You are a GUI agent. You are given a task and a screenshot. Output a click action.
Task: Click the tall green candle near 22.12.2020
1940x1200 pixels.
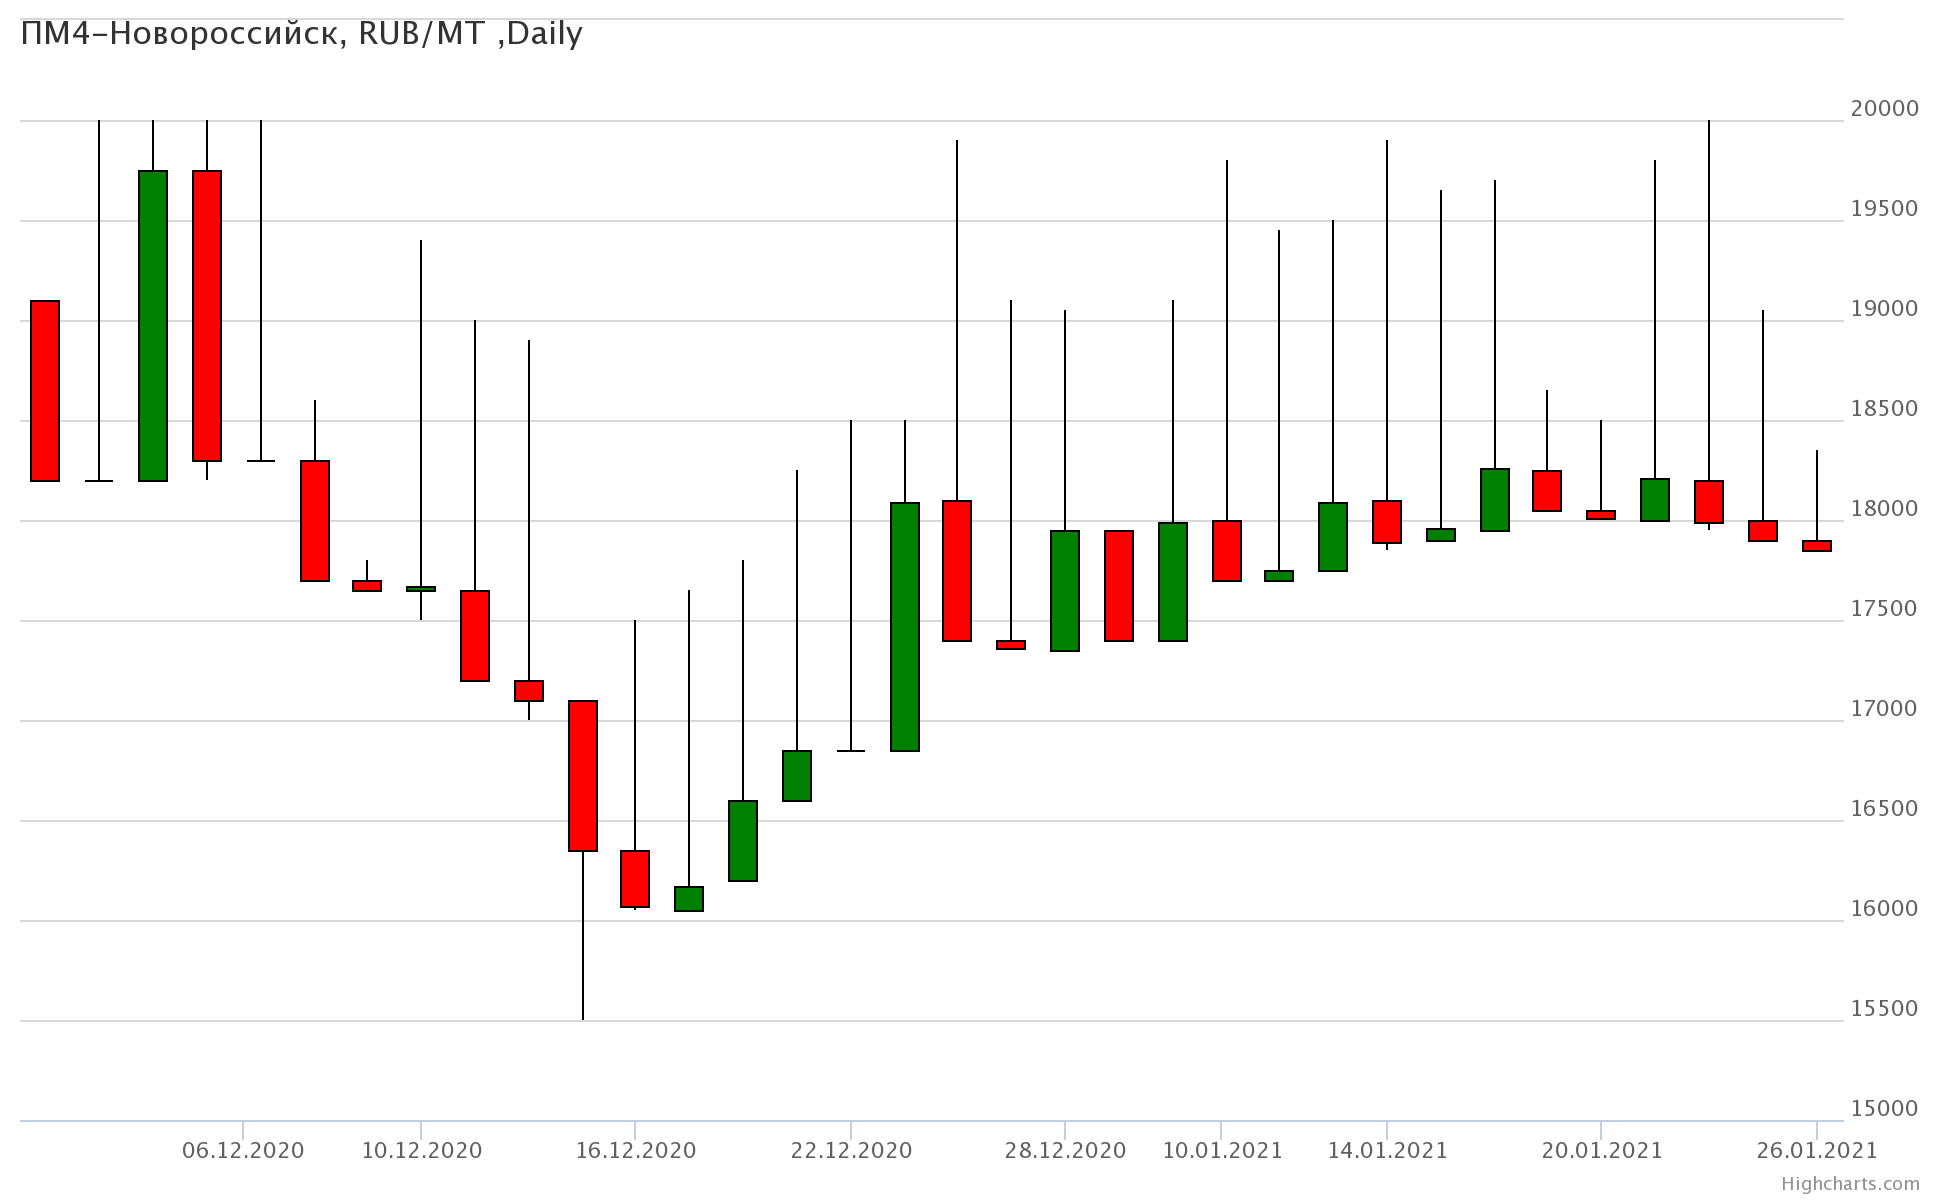click(905, 626)
